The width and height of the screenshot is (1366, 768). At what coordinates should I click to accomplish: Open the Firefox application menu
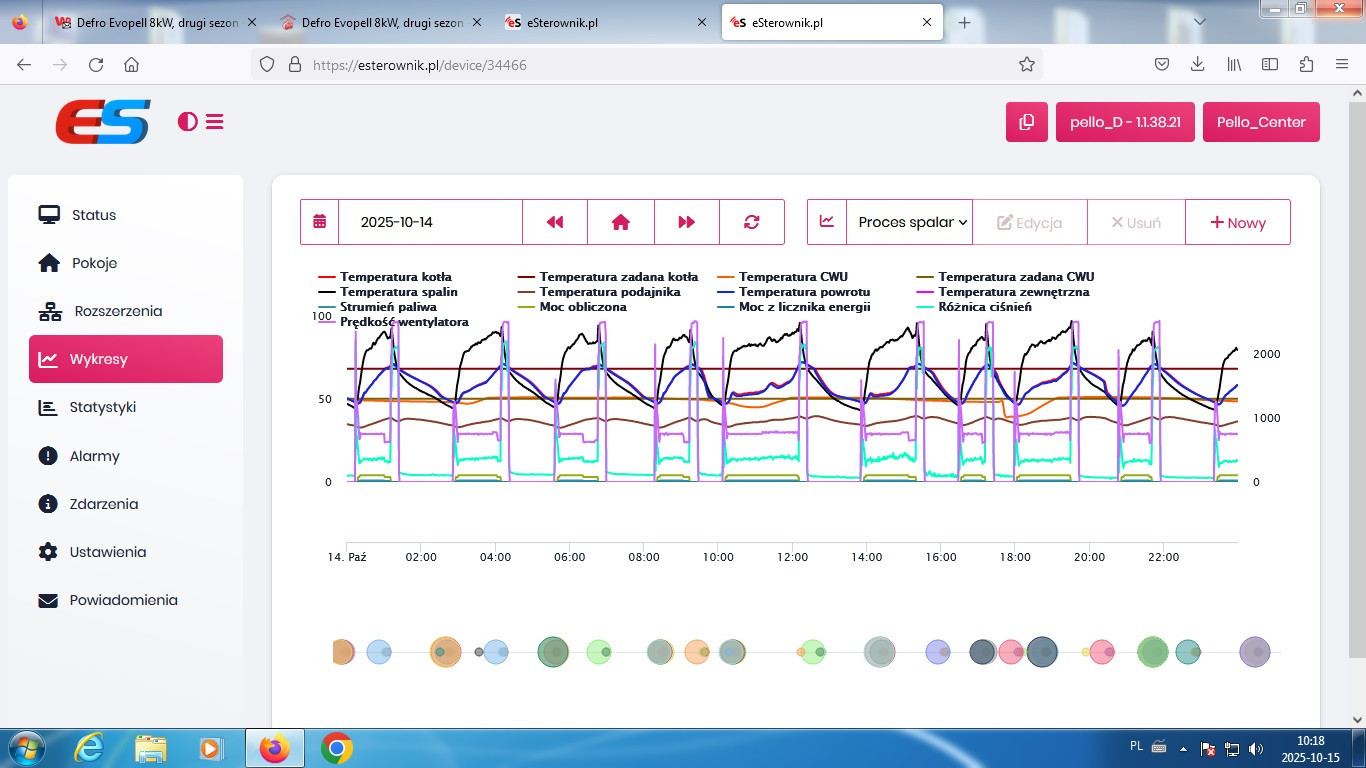click(1342, 64)
